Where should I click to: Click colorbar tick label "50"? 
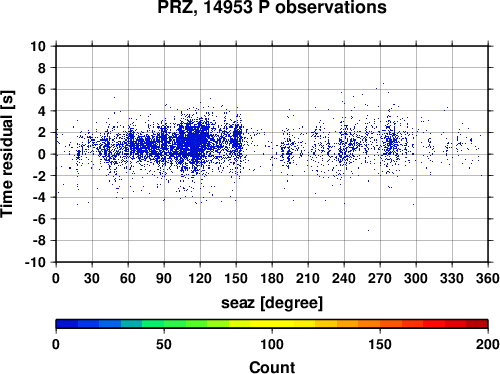(164, 344)
